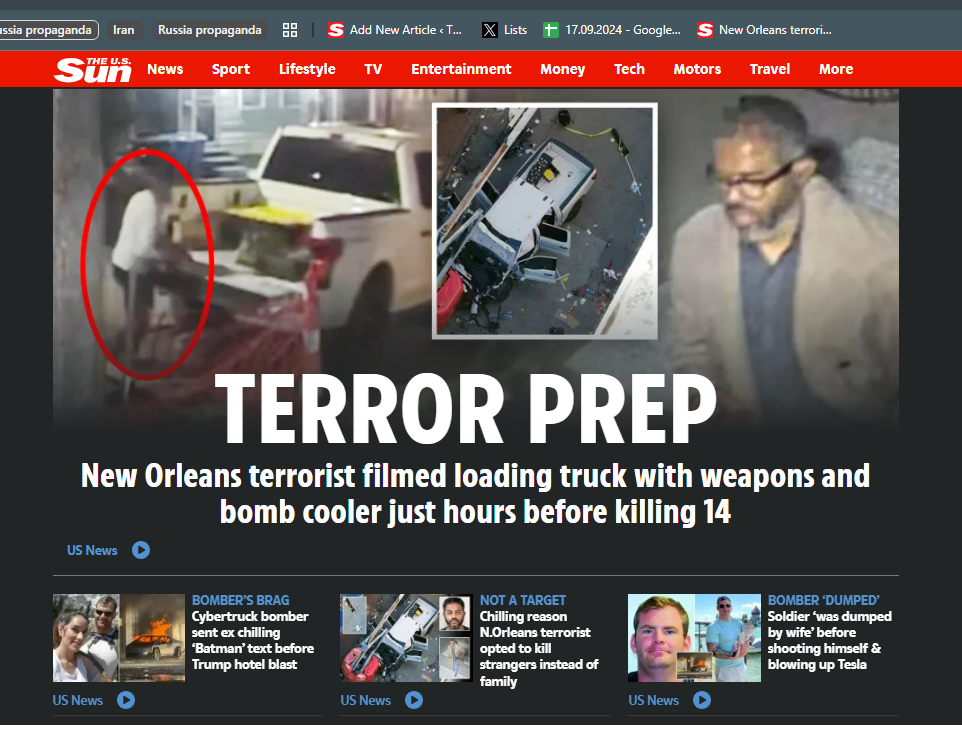Open the Lists bookmark
The image size is (962, 730).
[x=504, y=30]
